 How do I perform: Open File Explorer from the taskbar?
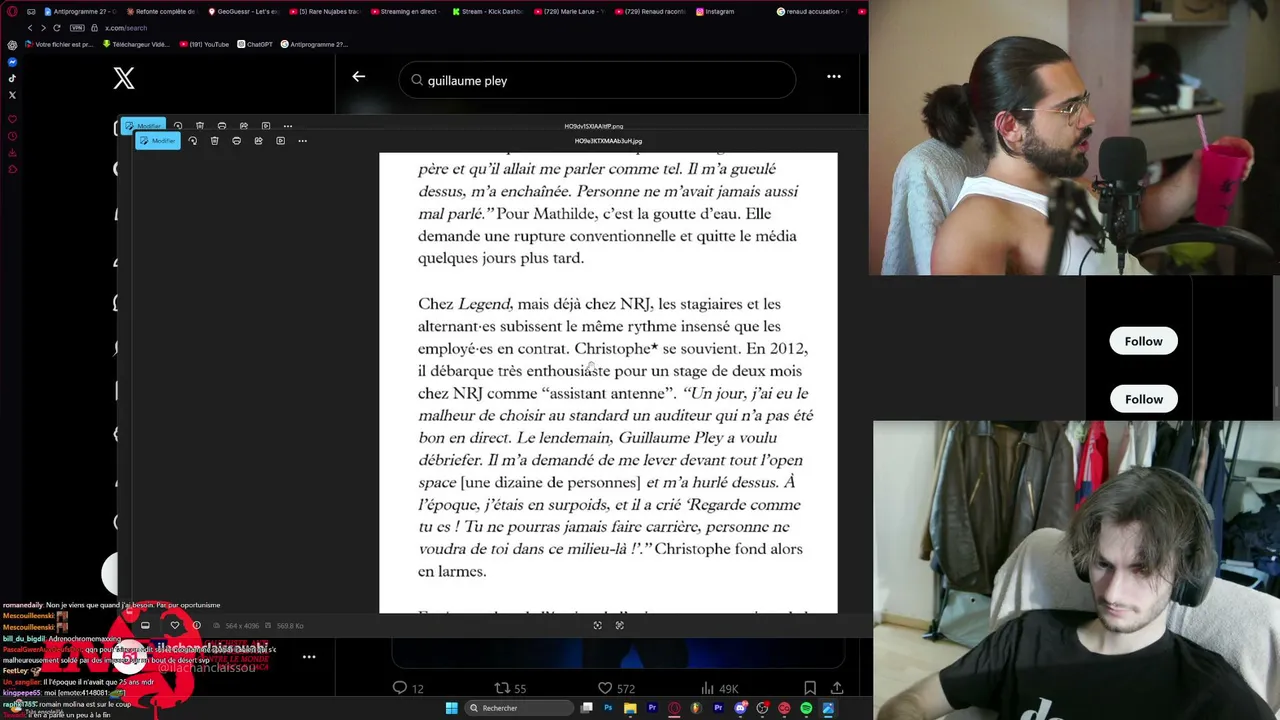(x=630, y=708)
